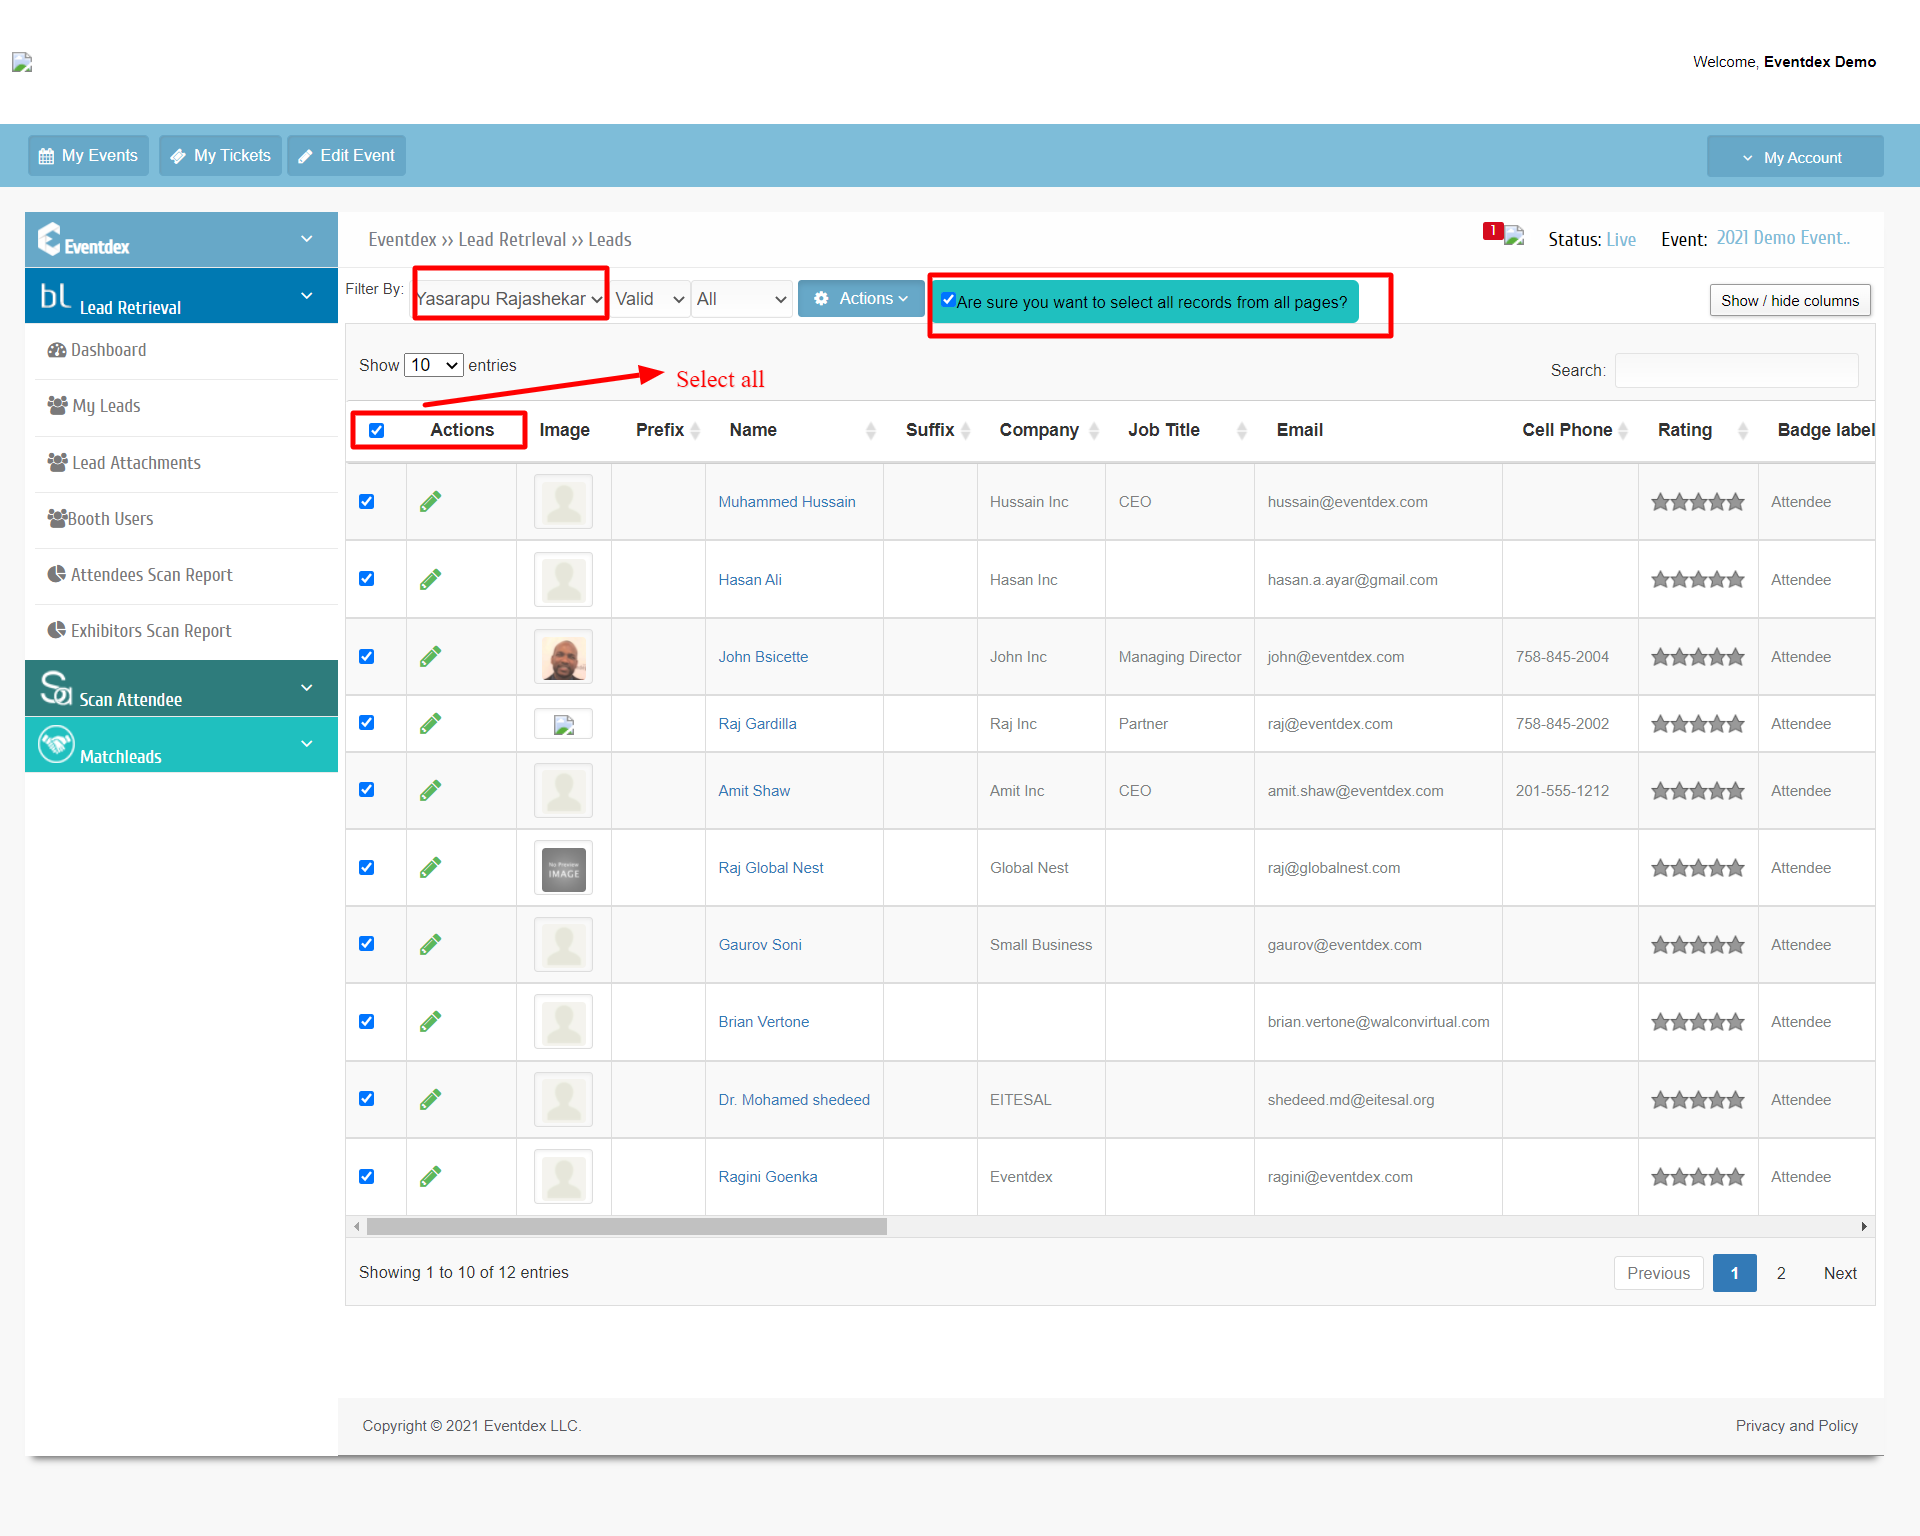Click the Show / hide columns button
Image resolution: width=1920 pixels, height=1536 pixels.
(x=1789, y=300)
